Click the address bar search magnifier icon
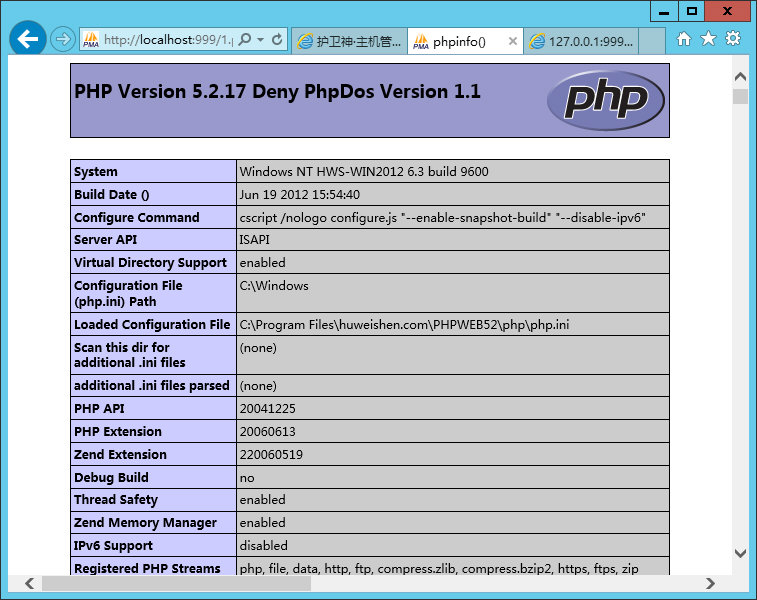757x600 pixels. (245, 39)
